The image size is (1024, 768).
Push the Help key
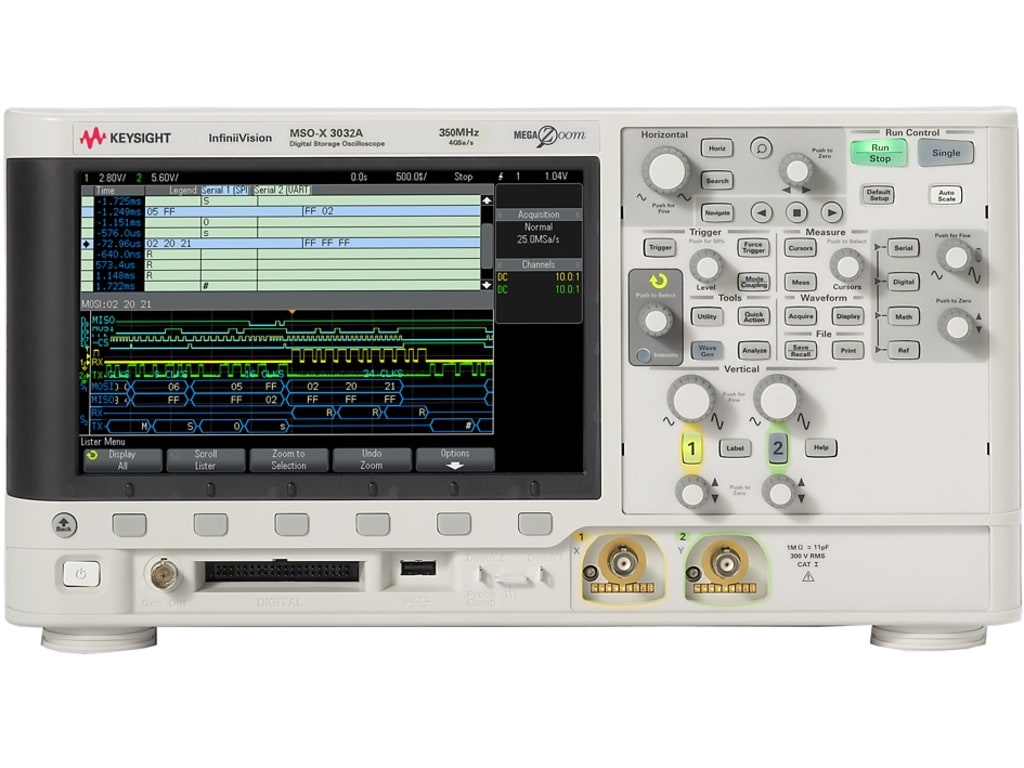click(x=821, y=448)
